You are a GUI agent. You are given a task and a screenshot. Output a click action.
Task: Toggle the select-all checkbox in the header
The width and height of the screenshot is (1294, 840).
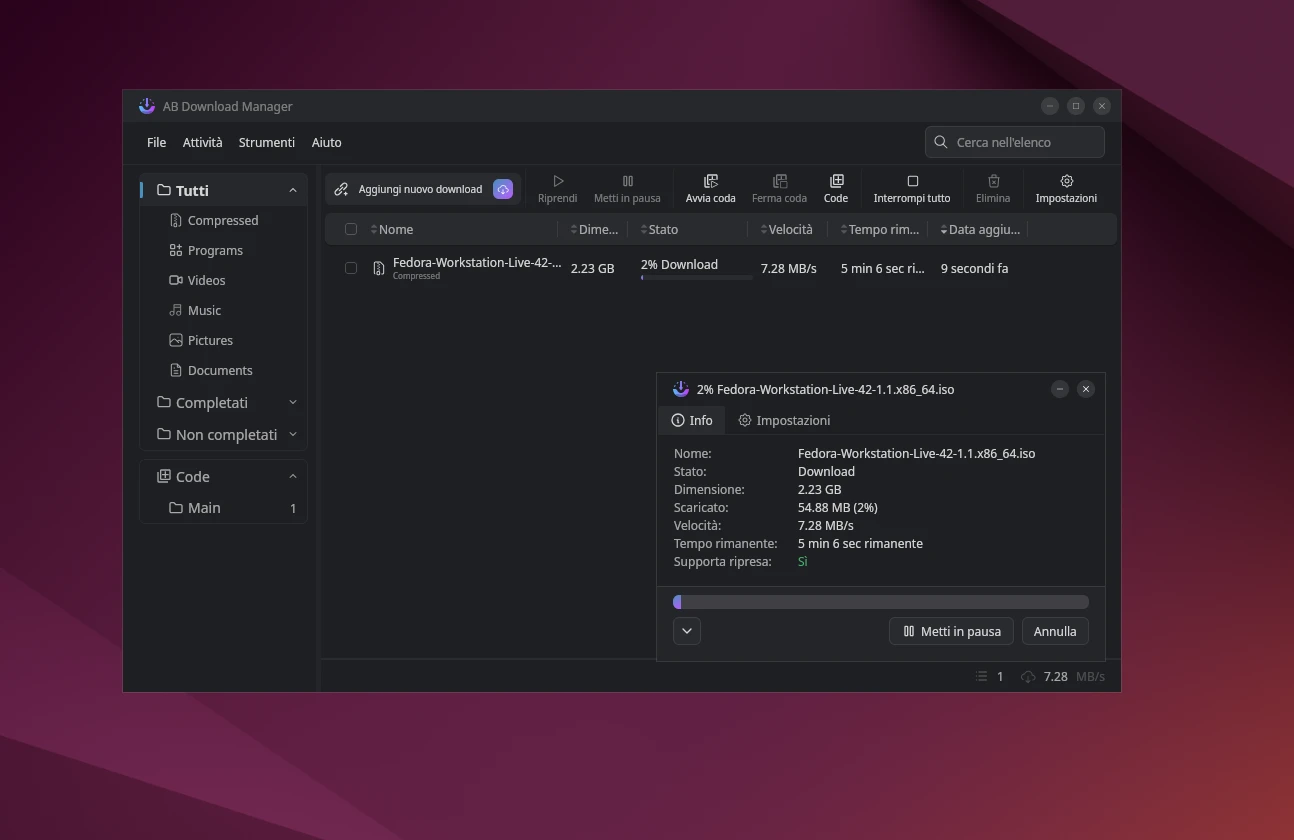[x=351, y=229]
